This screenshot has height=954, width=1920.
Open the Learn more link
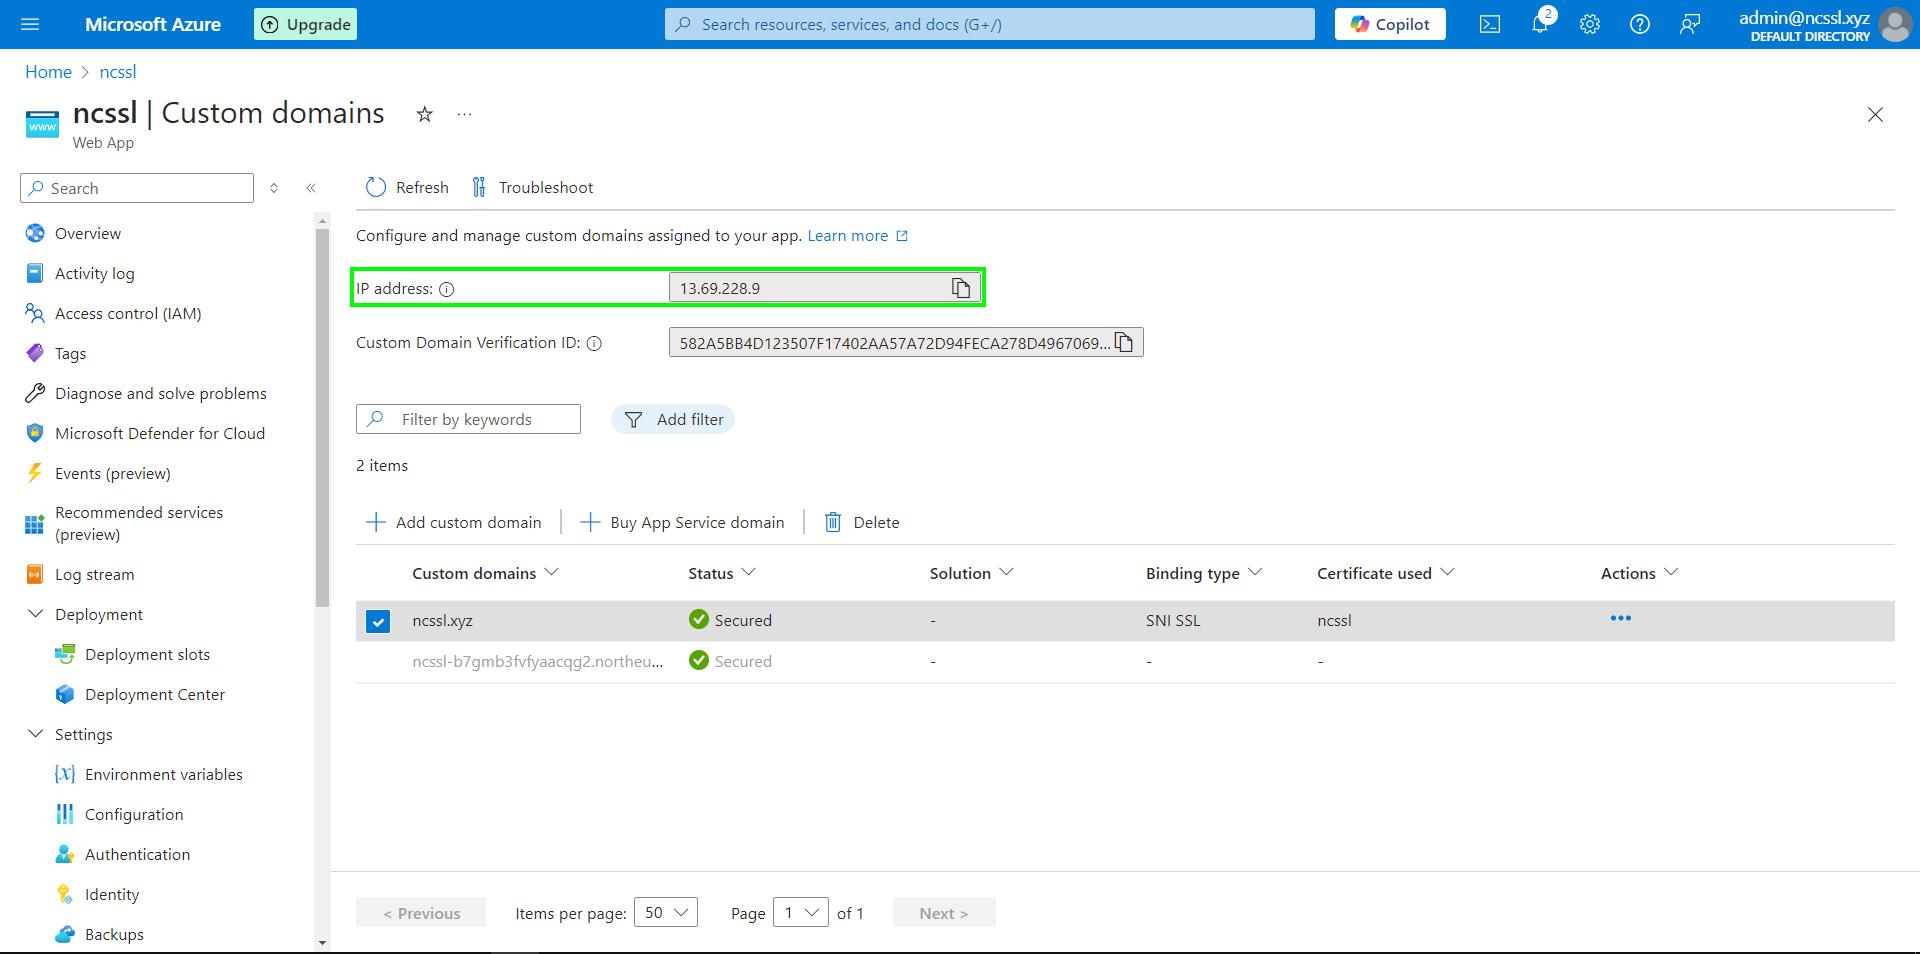point(857,236)
